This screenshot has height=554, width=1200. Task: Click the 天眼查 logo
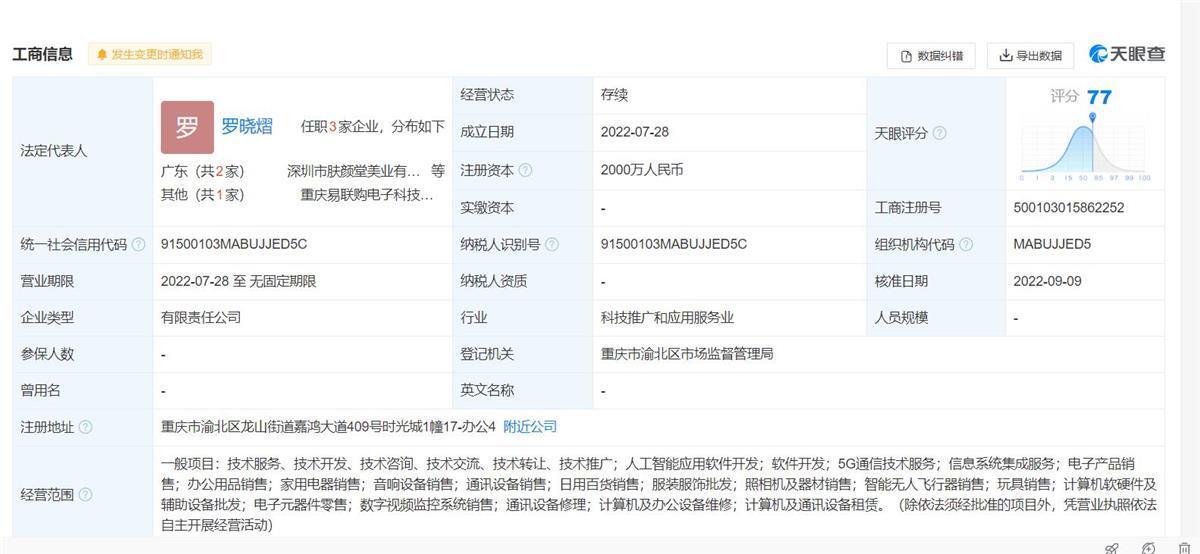point(1127,55)
